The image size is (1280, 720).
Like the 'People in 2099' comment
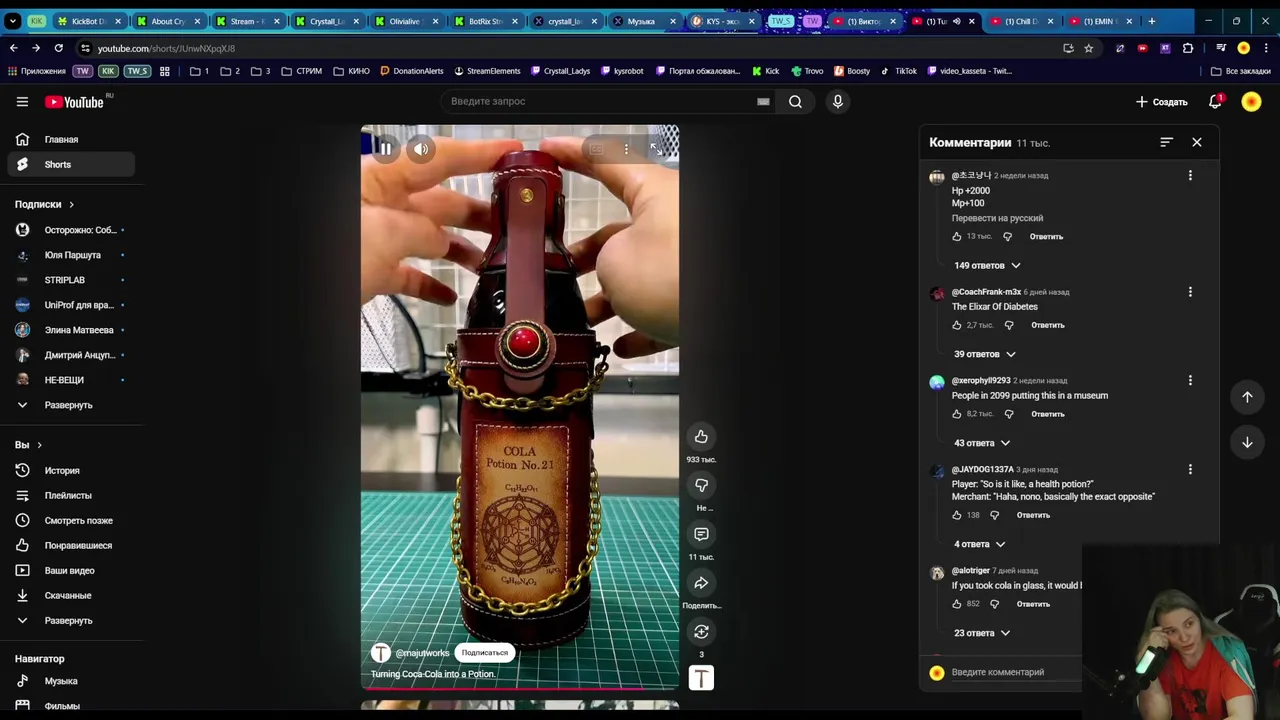point(957,414)
